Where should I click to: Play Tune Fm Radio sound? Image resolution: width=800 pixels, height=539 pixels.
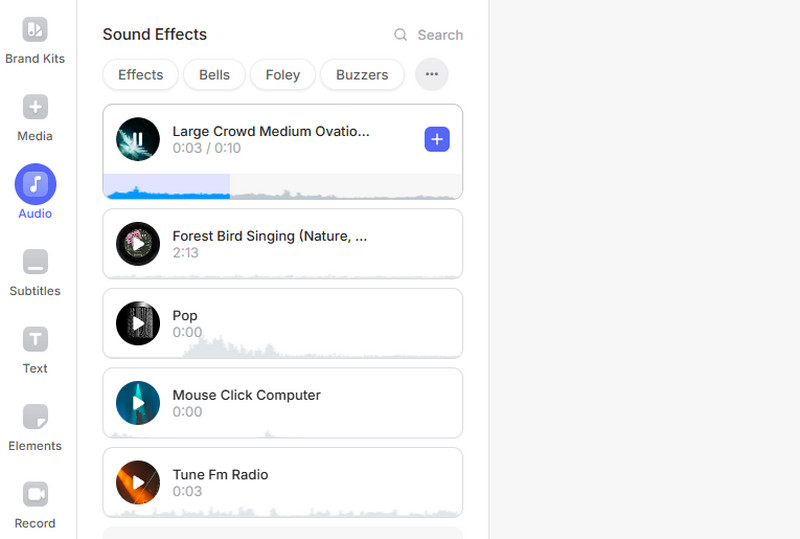138,482
